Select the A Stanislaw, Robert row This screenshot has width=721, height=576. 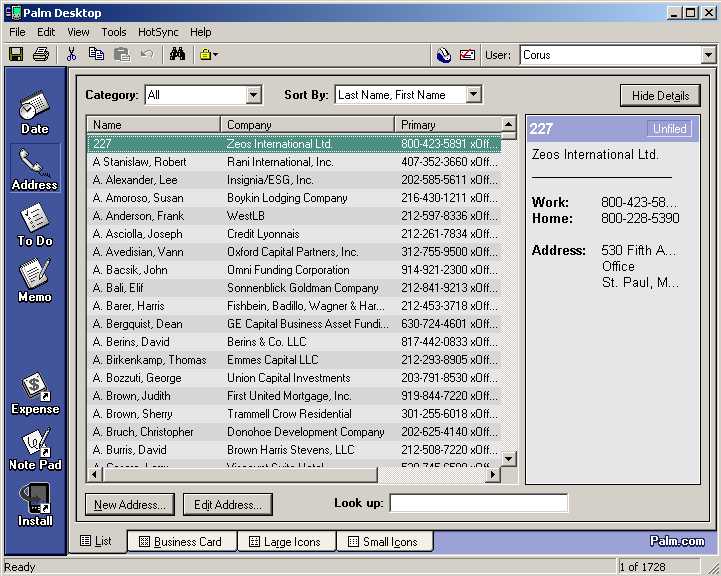click(x=294, y=162)
